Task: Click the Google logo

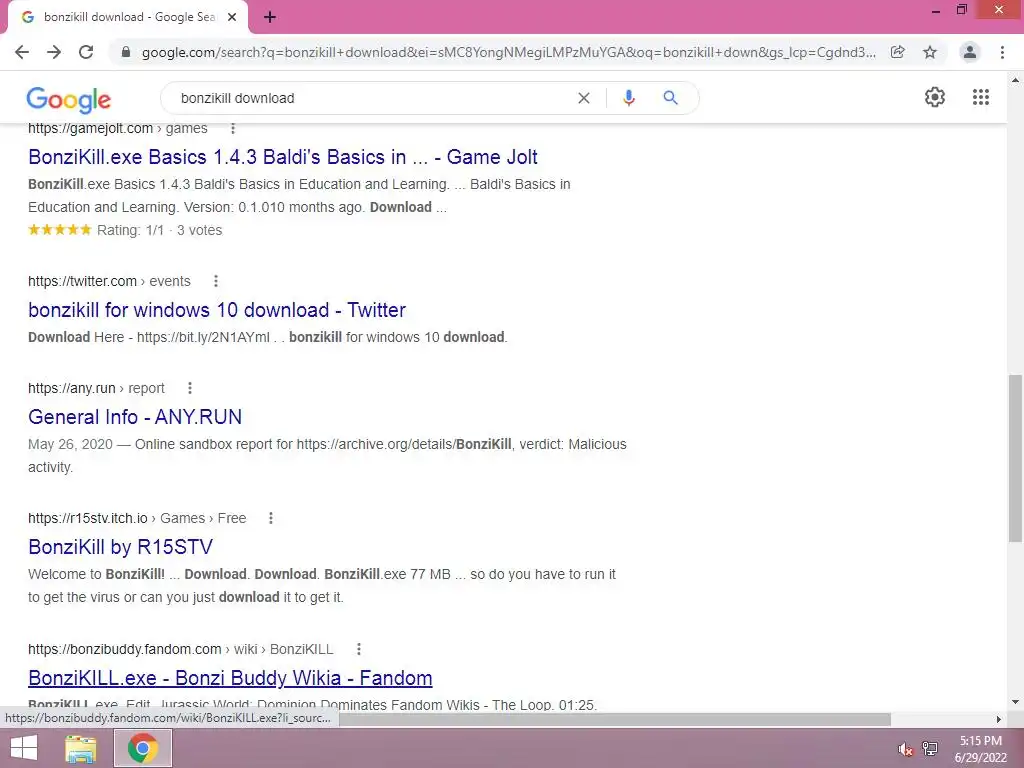Action: [x=69, y=99]
